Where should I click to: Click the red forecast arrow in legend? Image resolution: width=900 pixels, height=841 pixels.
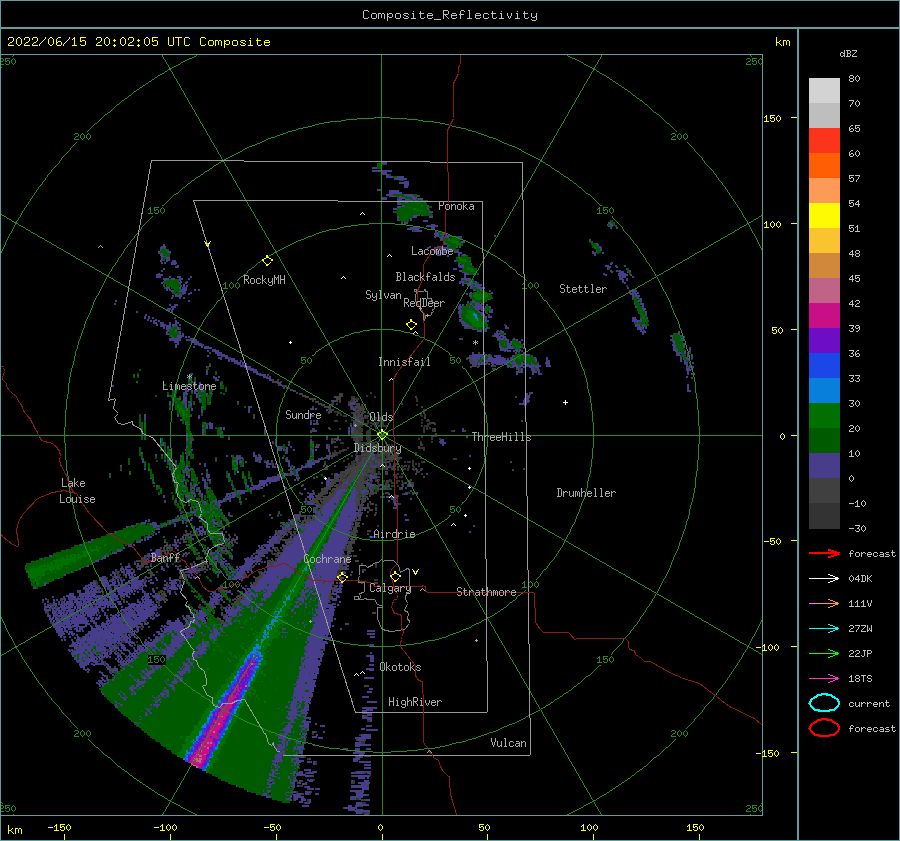(x=824, y=553)
